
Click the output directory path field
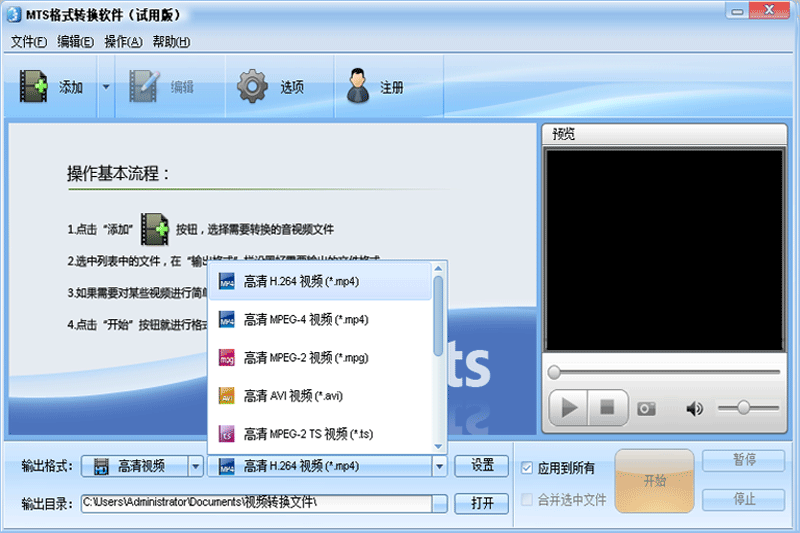[256, 503]
